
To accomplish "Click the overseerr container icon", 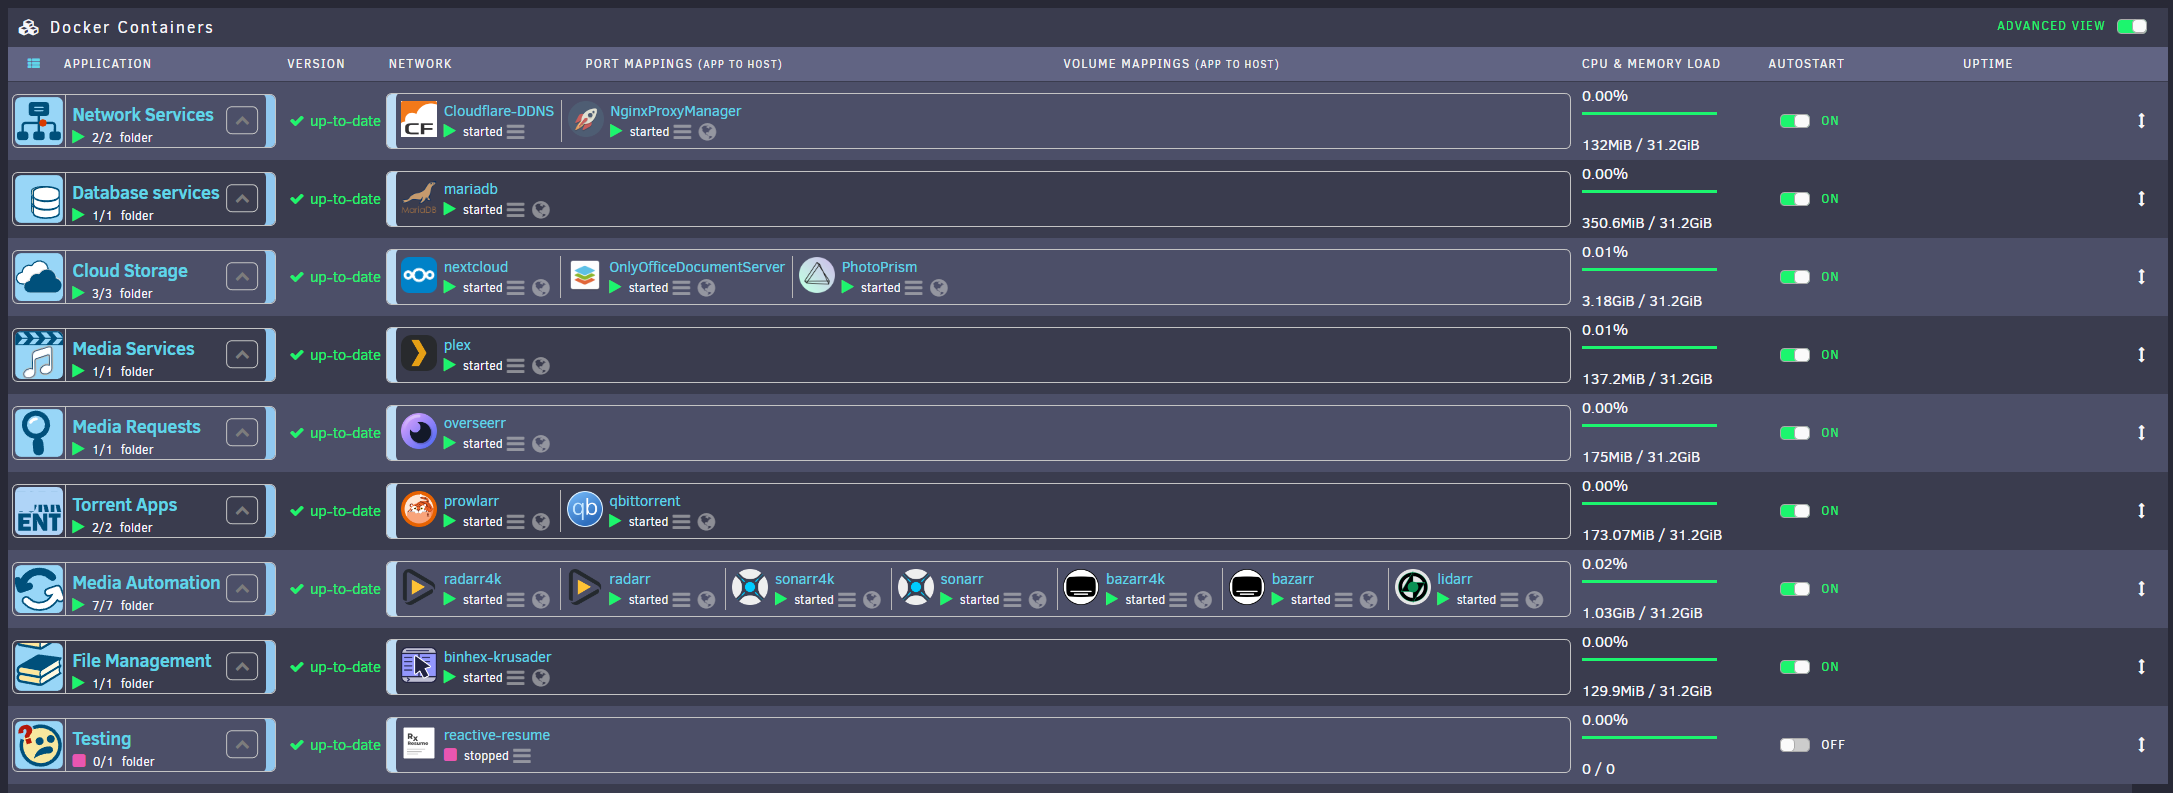I will pos(418,432).
